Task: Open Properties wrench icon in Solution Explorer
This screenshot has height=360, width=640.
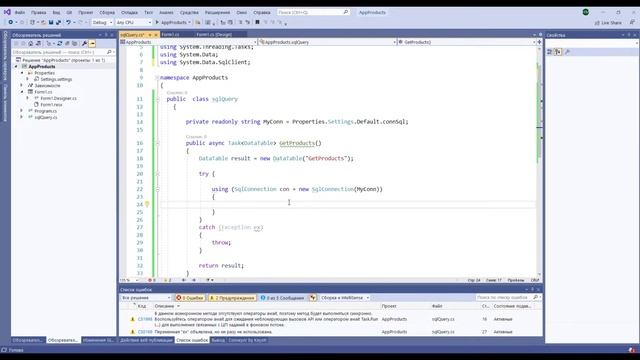Action: tap(84, 43)
